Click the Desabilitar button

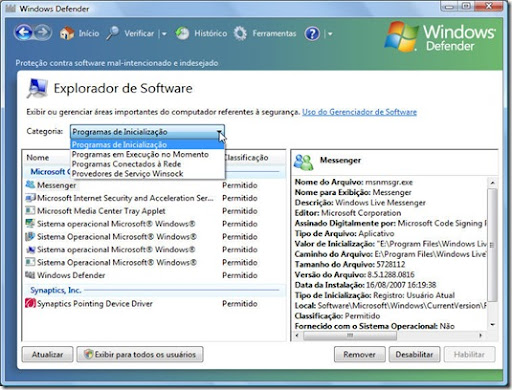coord(414,354)
